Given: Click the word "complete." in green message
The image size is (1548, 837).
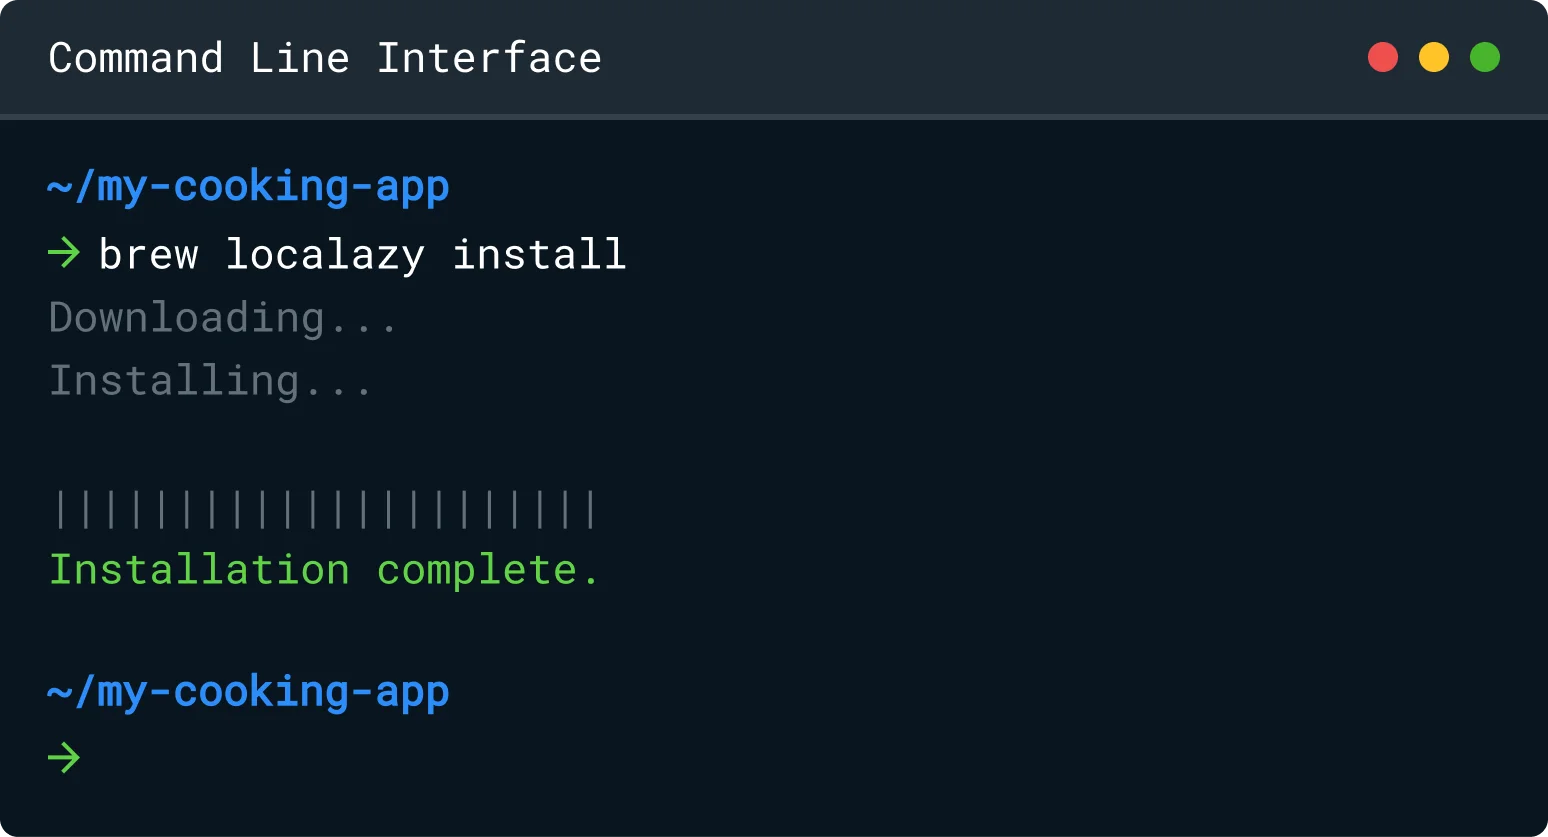Looking at the screenshot, I should [488, 570].
